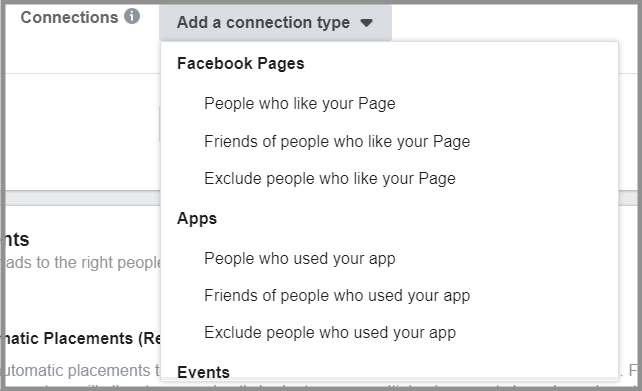Click the Apps section header
Image resolution: width=642 pixels, height=391 pixels.
coord(197,219)
